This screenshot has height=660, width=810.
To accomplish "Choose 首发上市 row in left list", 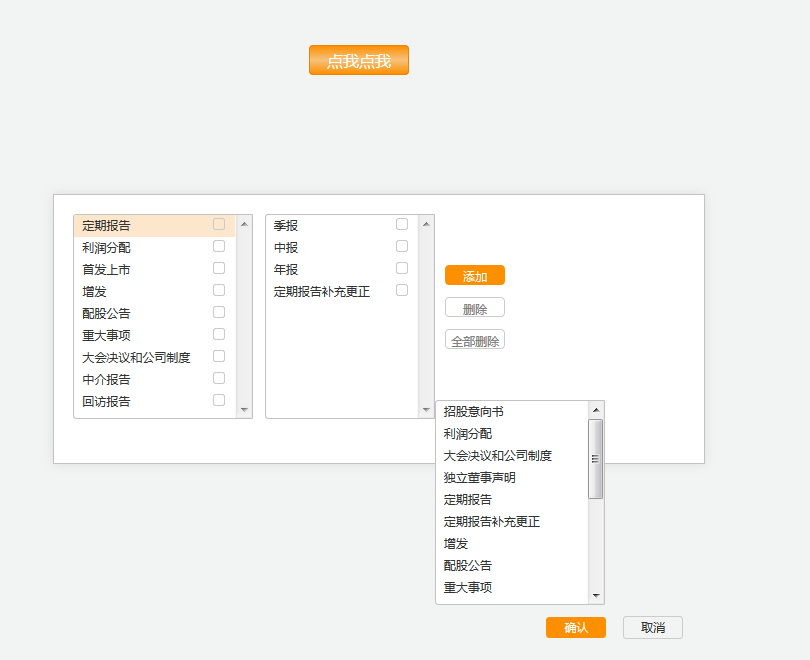I will coord(107,269).
